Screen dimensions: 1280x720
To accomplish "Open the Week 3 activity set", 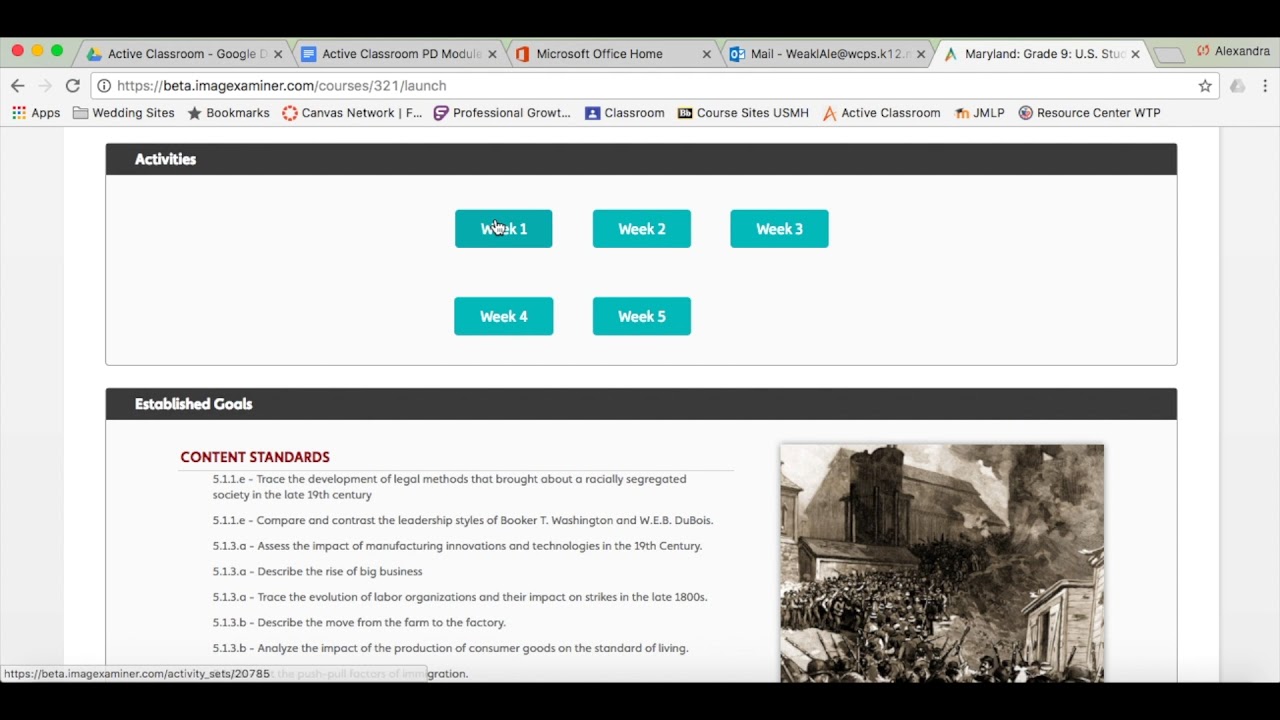I will tap(779, 229).
